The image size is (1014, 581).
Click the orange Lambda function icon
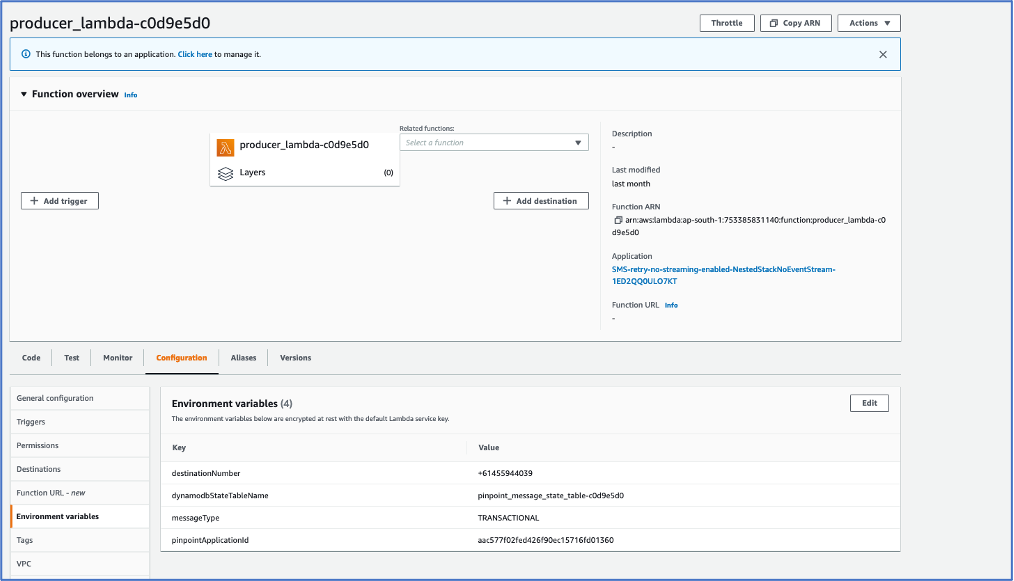pos(225,148)
